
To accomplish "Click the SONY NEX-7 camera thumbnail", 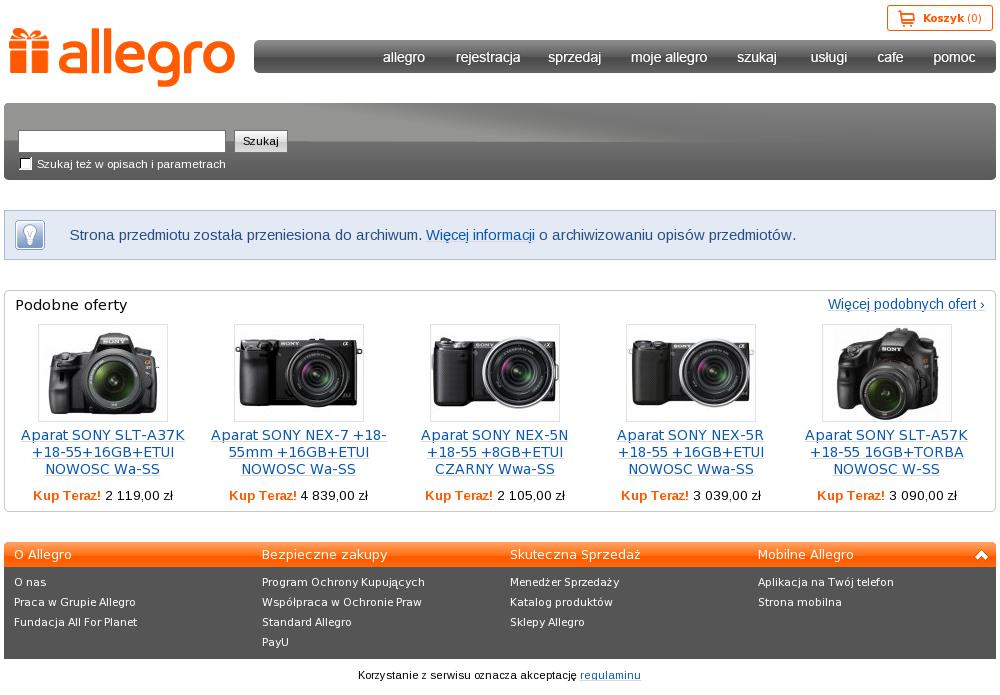I will [299, 372].
